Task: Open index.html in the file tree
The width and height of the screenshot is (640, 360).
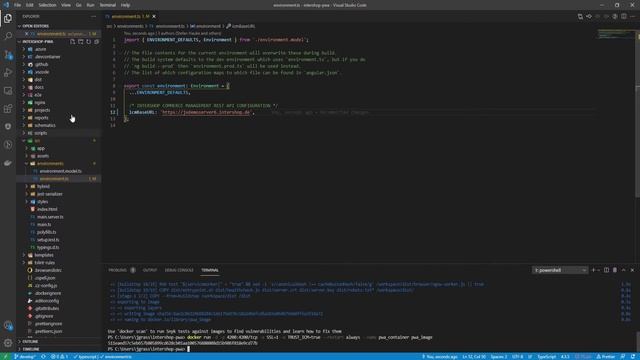Action: [47, 209]
